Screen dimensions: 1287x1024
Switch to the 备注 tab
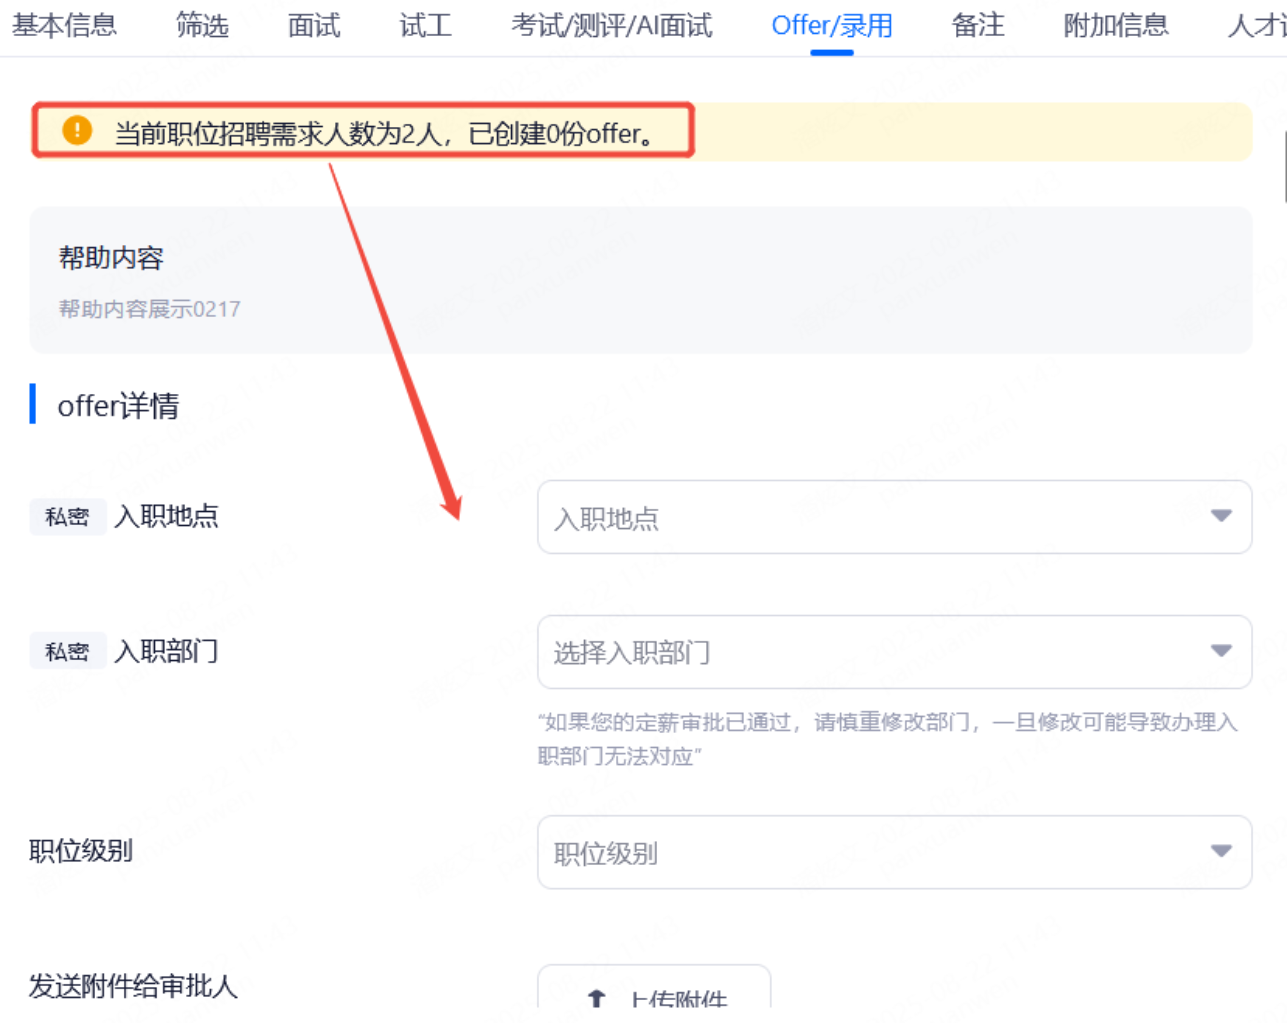(x=978, y=25)
